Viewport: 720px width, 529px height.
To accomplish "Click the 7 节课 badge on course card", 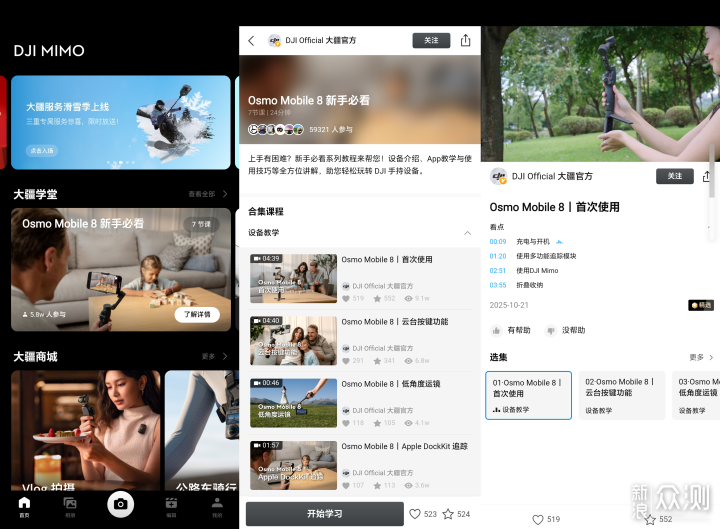I will (202, 224).
